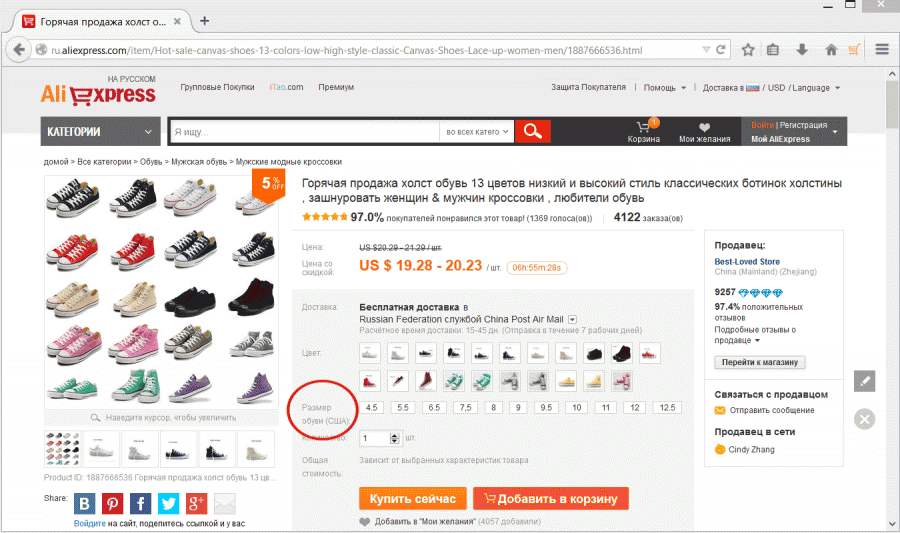Close the Горячая продажа browser tab
Image resolution: width=900 pixels, height=533 pixels.
[177, 22]
